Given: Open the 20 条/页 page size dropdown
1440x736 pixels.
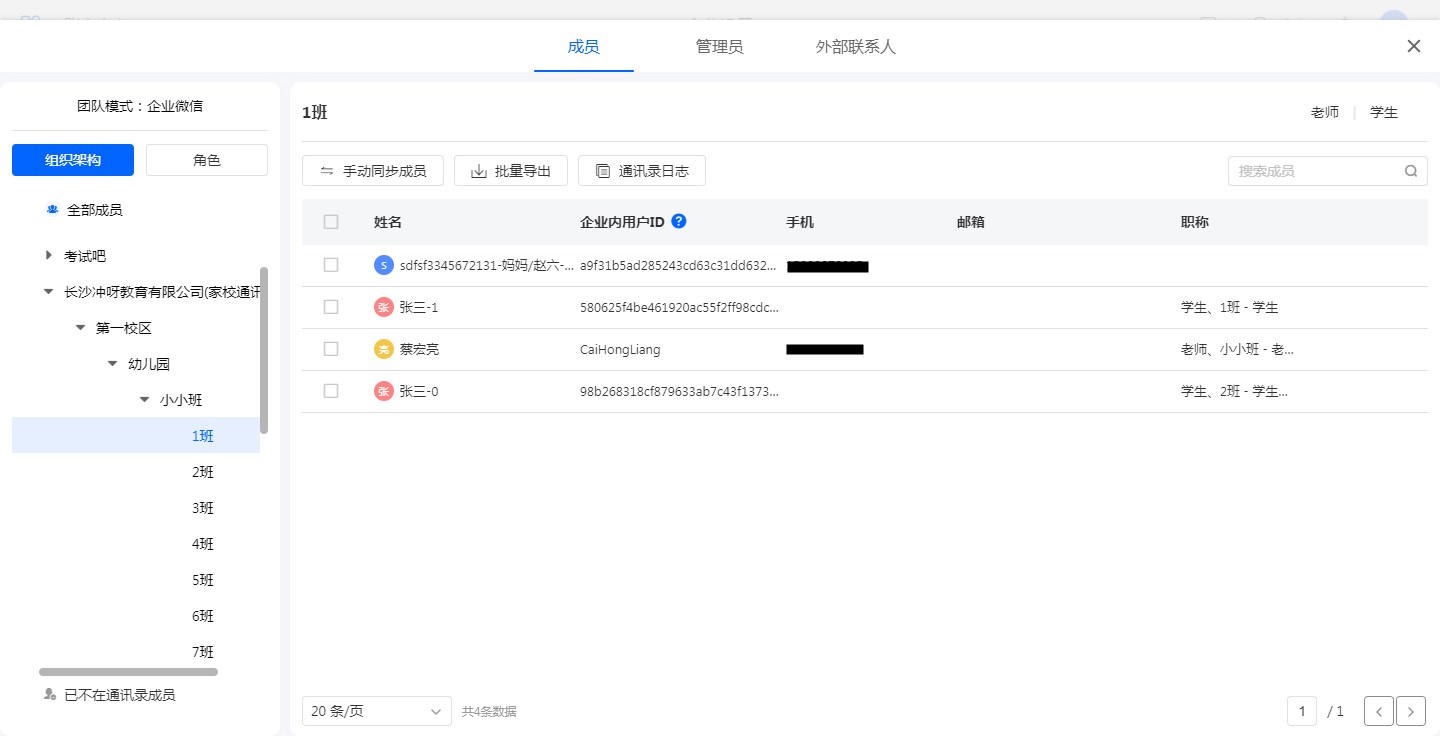Looking at the screenshot, I should coord(376,711).
